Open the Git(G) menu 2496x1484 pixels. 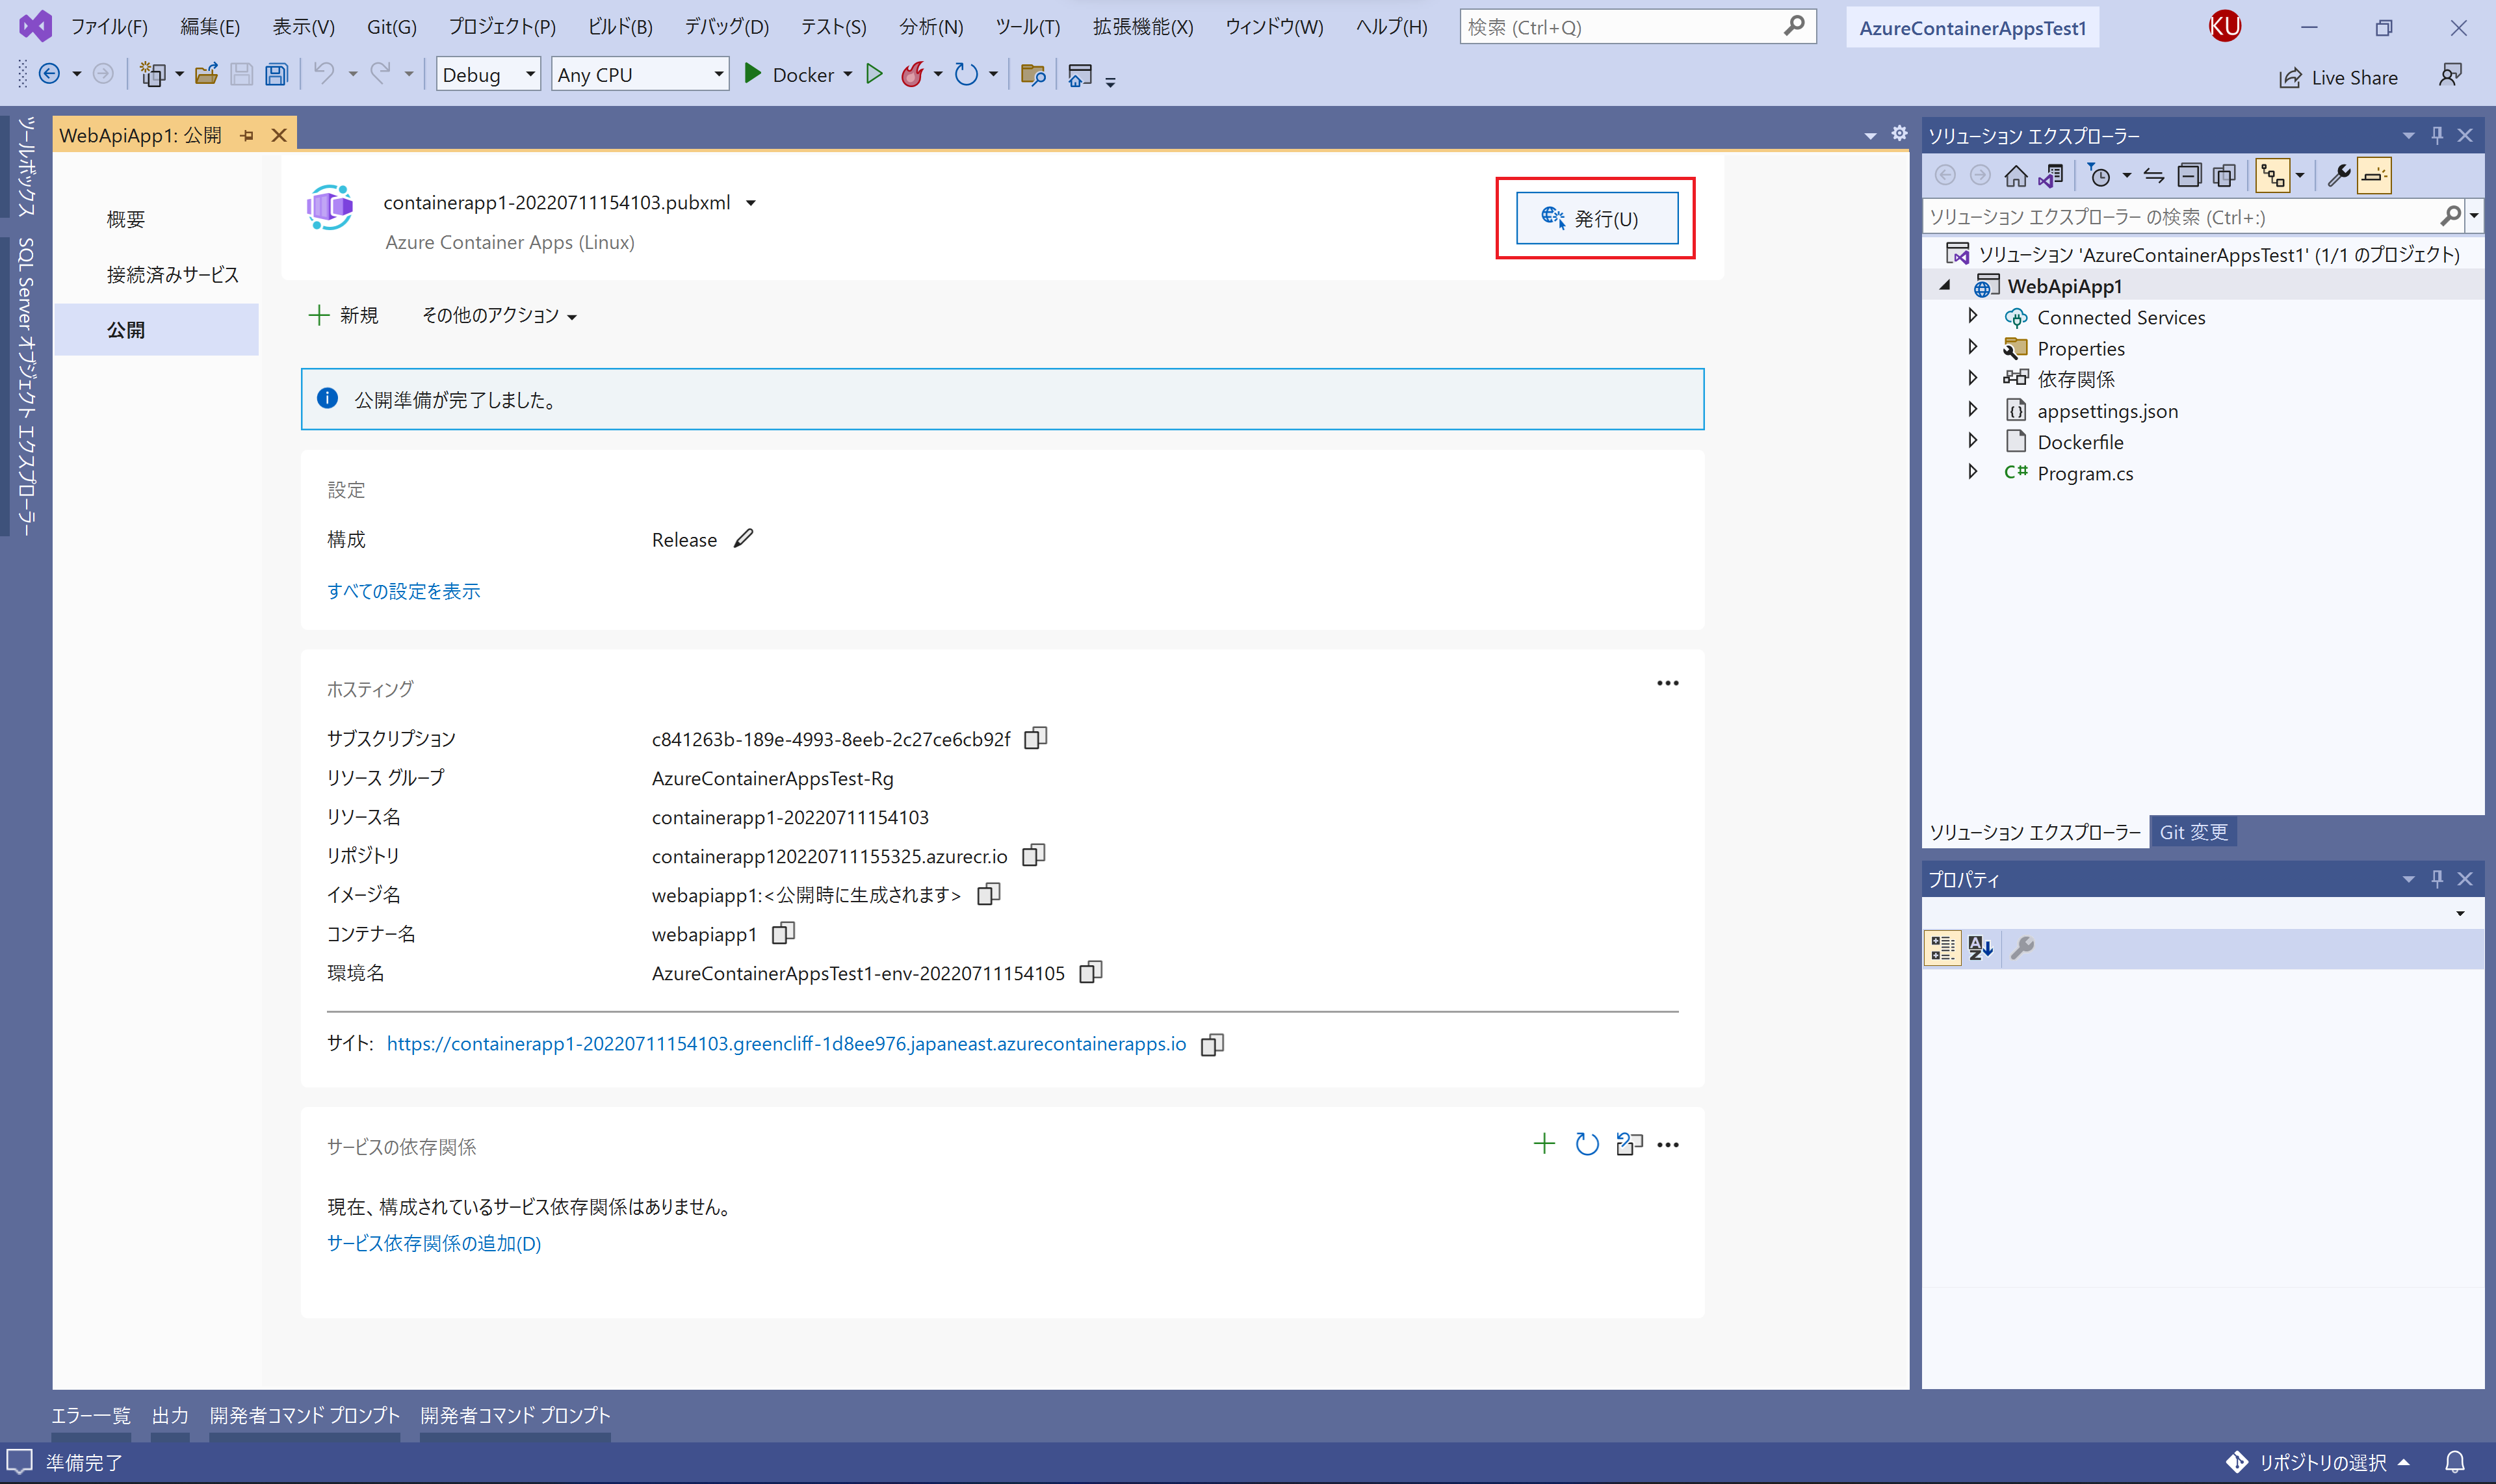click(392, 27)
